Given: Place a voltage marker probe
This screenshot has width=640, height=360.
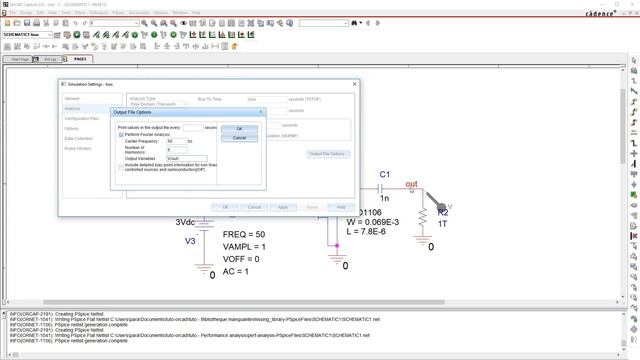Looking at the screenshot, I should tap(96, 35).
